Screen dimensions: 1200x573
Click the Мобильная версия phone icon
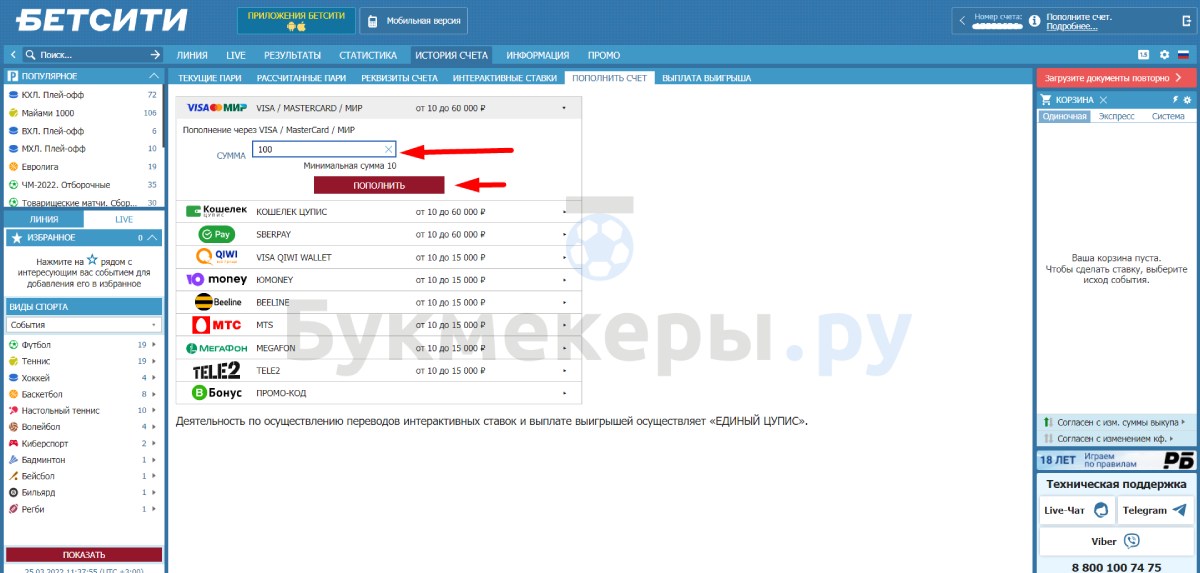coord(372,21)
